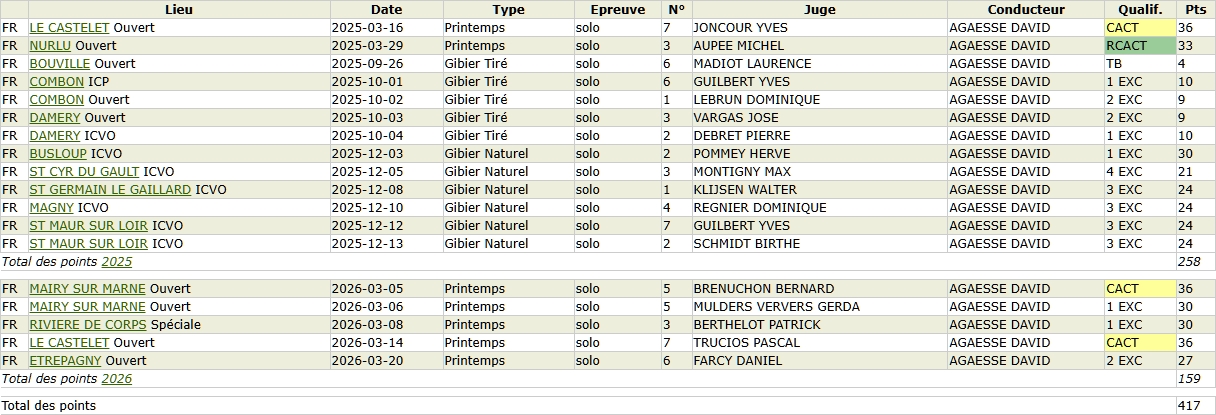Image resolution: width=1216 pixels, height=415 pixels.
Task: Select the green RCACT qualification cell
Action: click(1139, 46)
